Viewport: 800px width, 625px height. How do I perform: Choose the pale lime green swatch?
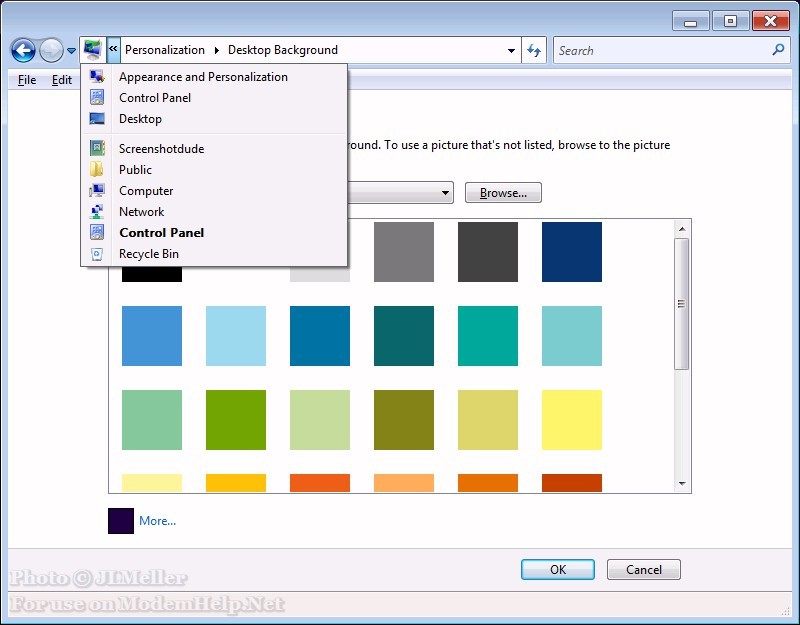tap(320, 420)
